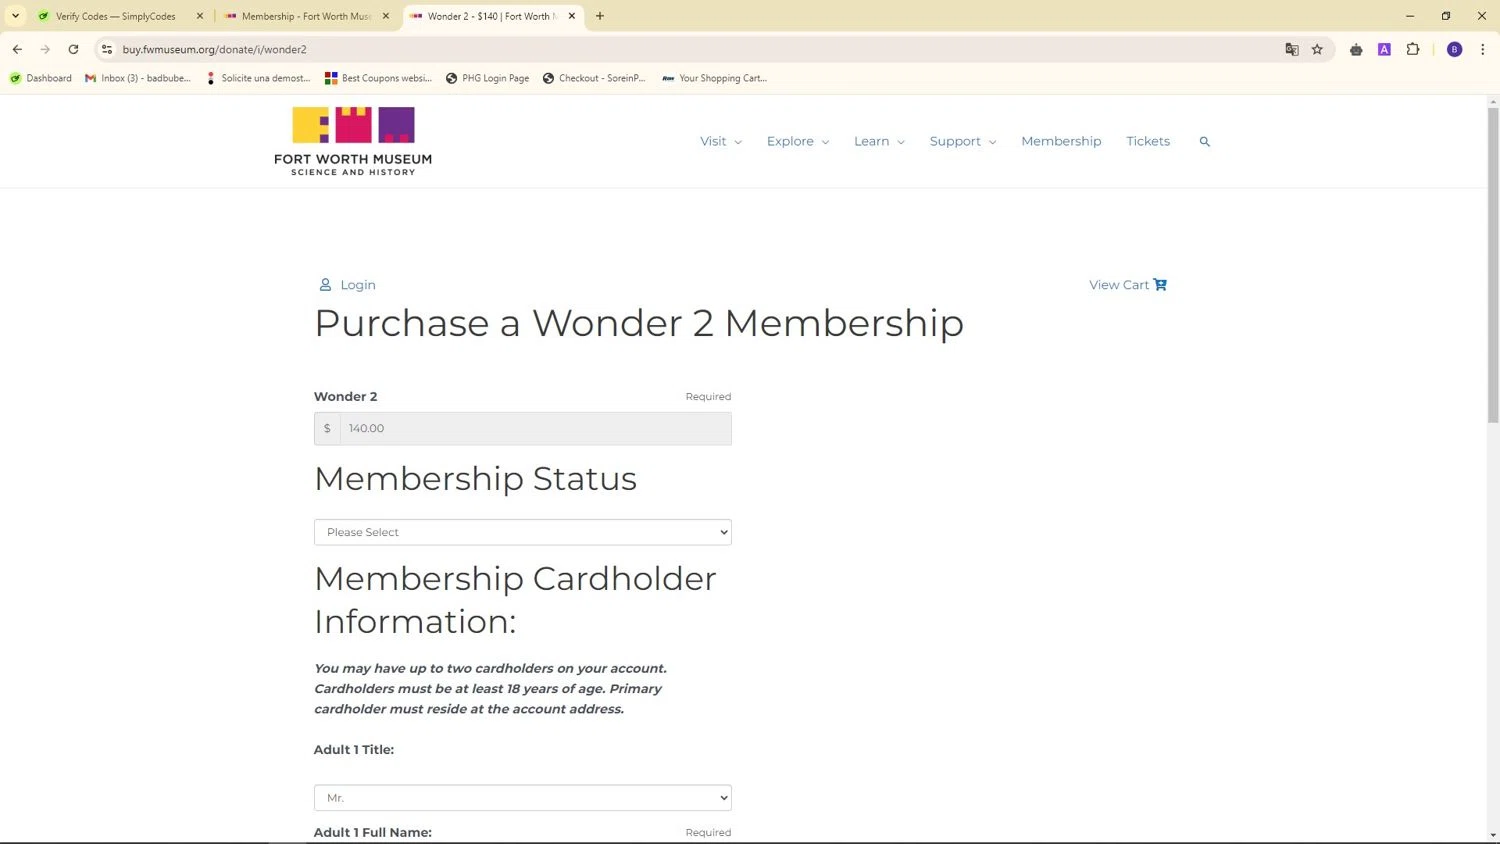Reload the current page

pos(73,49)
